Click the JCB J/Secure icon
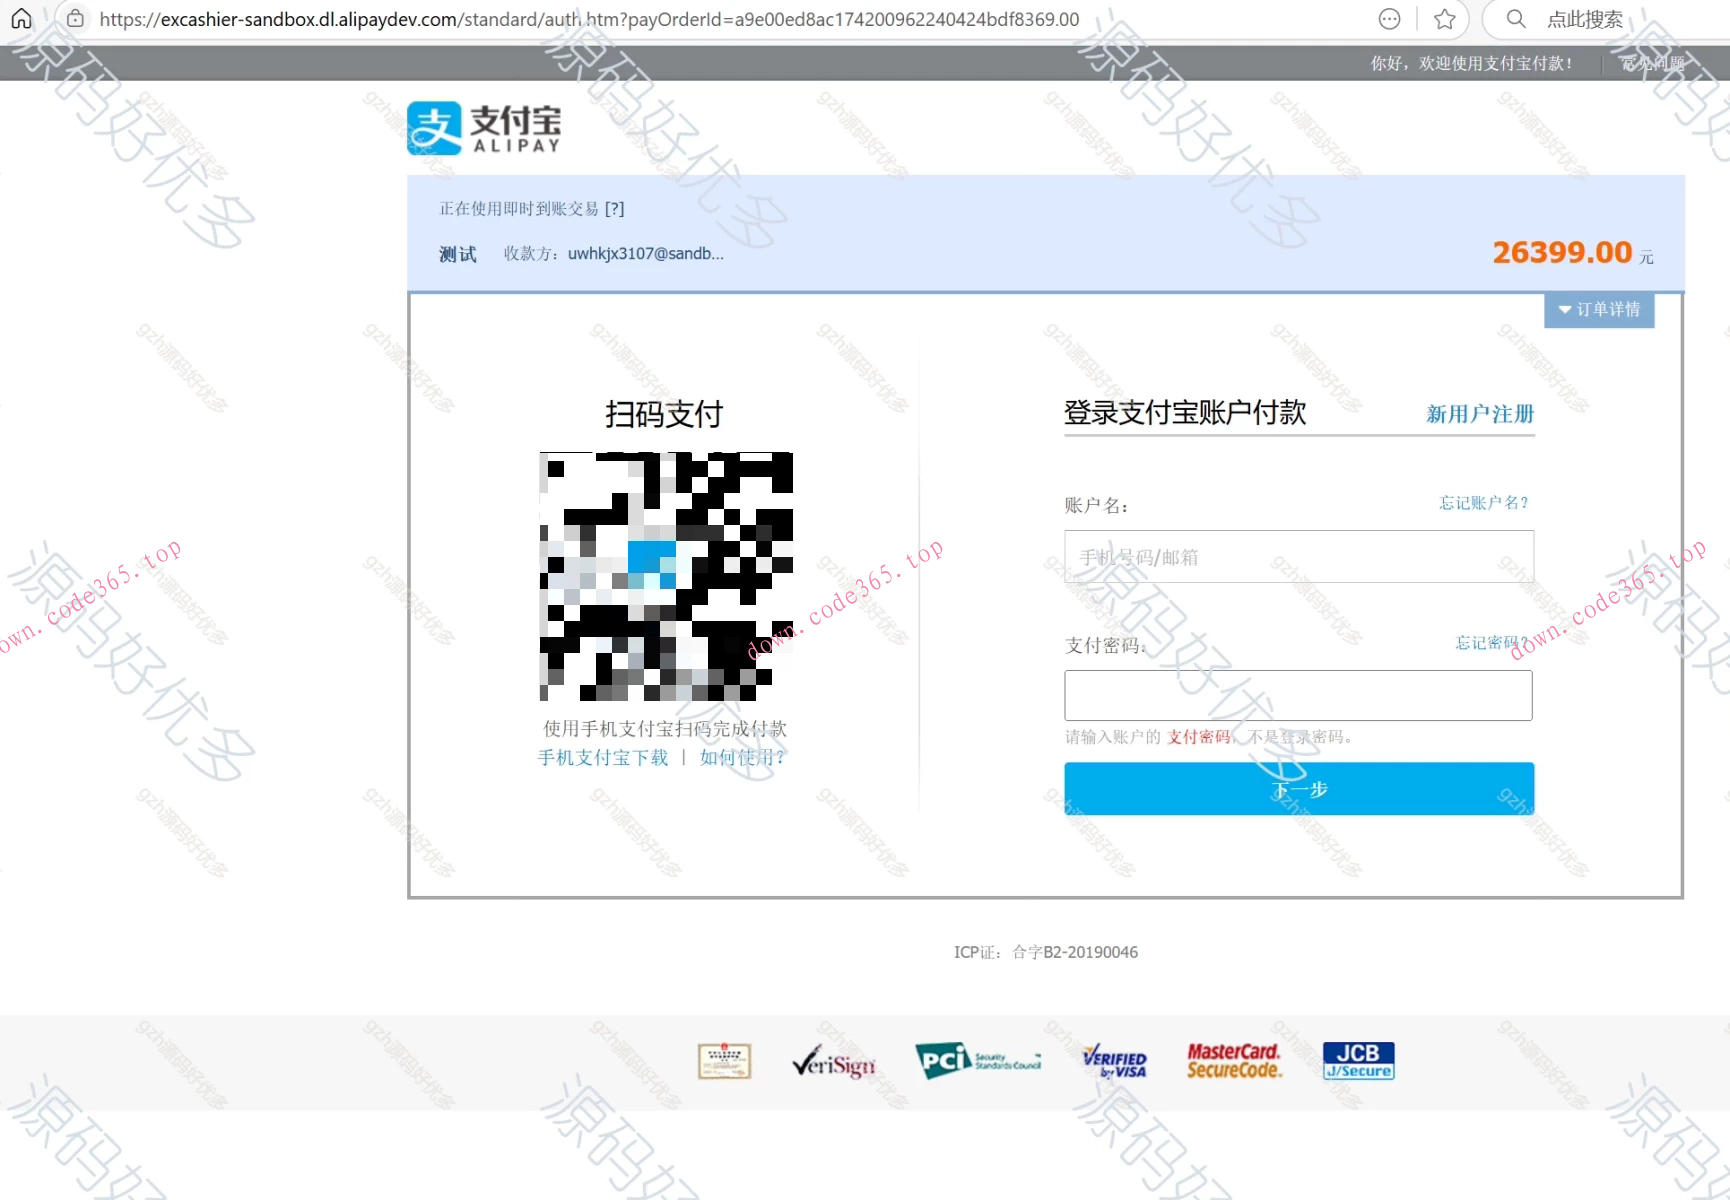The width and height of the screenshot is (1730, 1200). 1357,1061
